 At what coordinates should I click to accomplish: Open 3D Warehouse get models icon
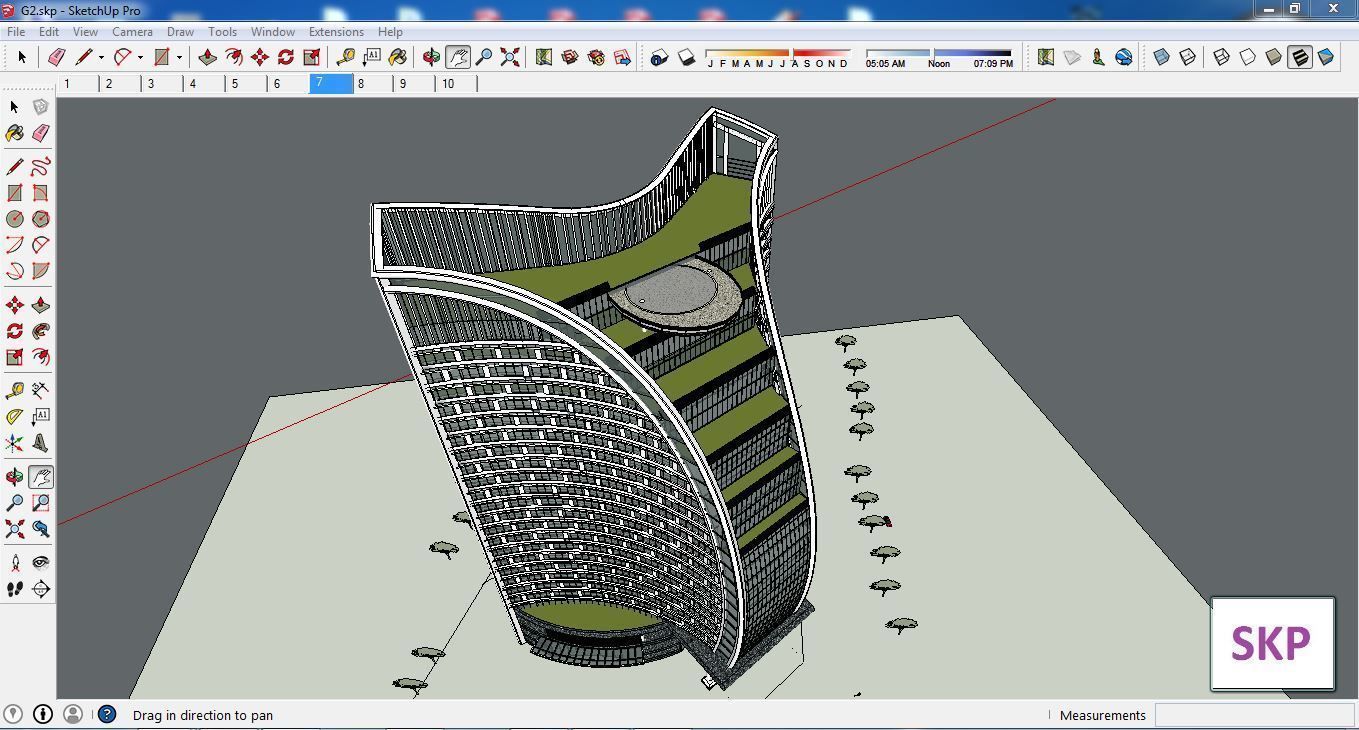coord(569,57)
